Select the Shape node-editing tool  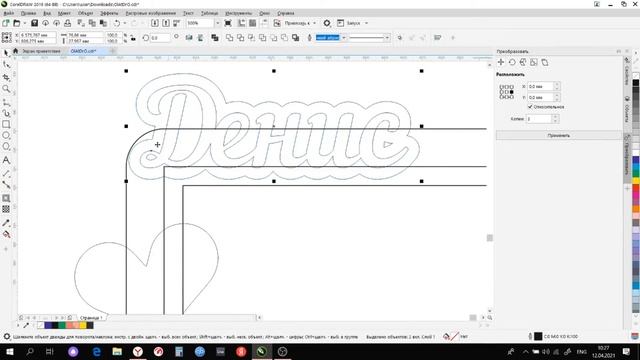[x=6, y=65]
